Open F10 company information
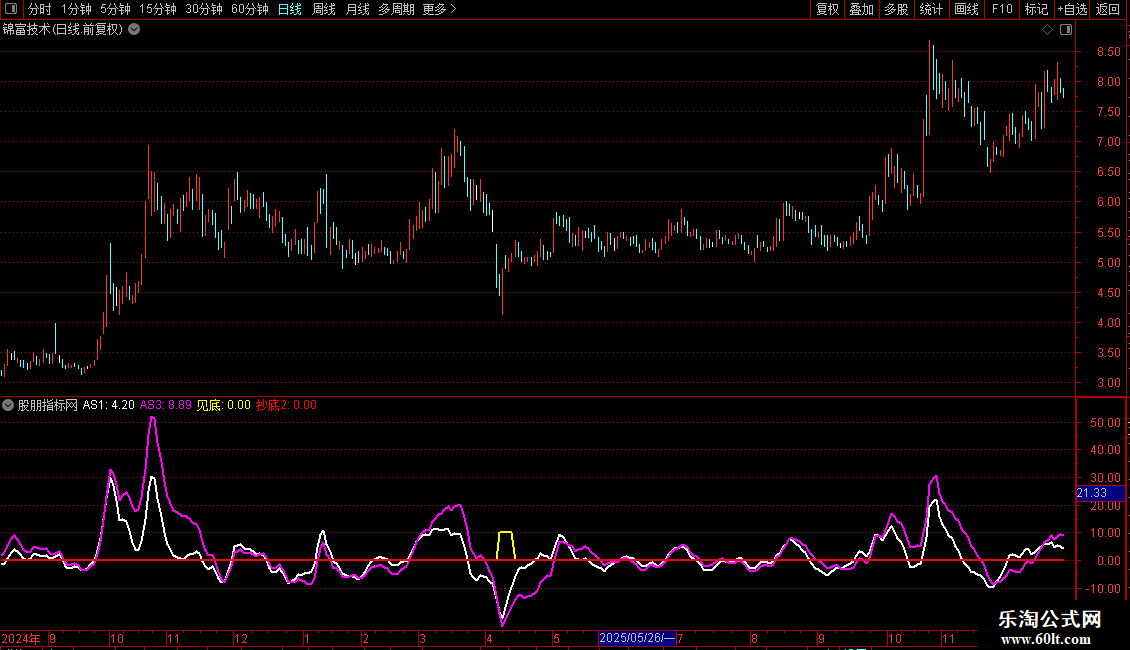 coord(1002,10)
